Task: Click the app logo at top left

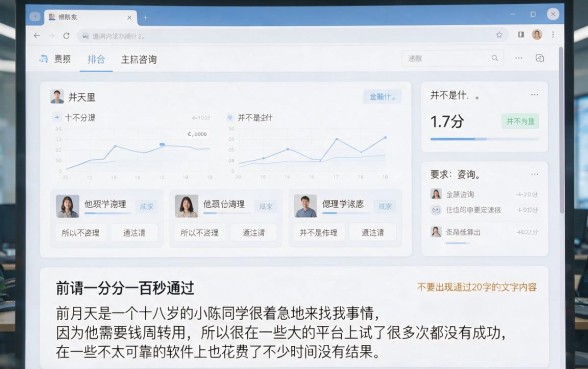Action: [44, 59]
